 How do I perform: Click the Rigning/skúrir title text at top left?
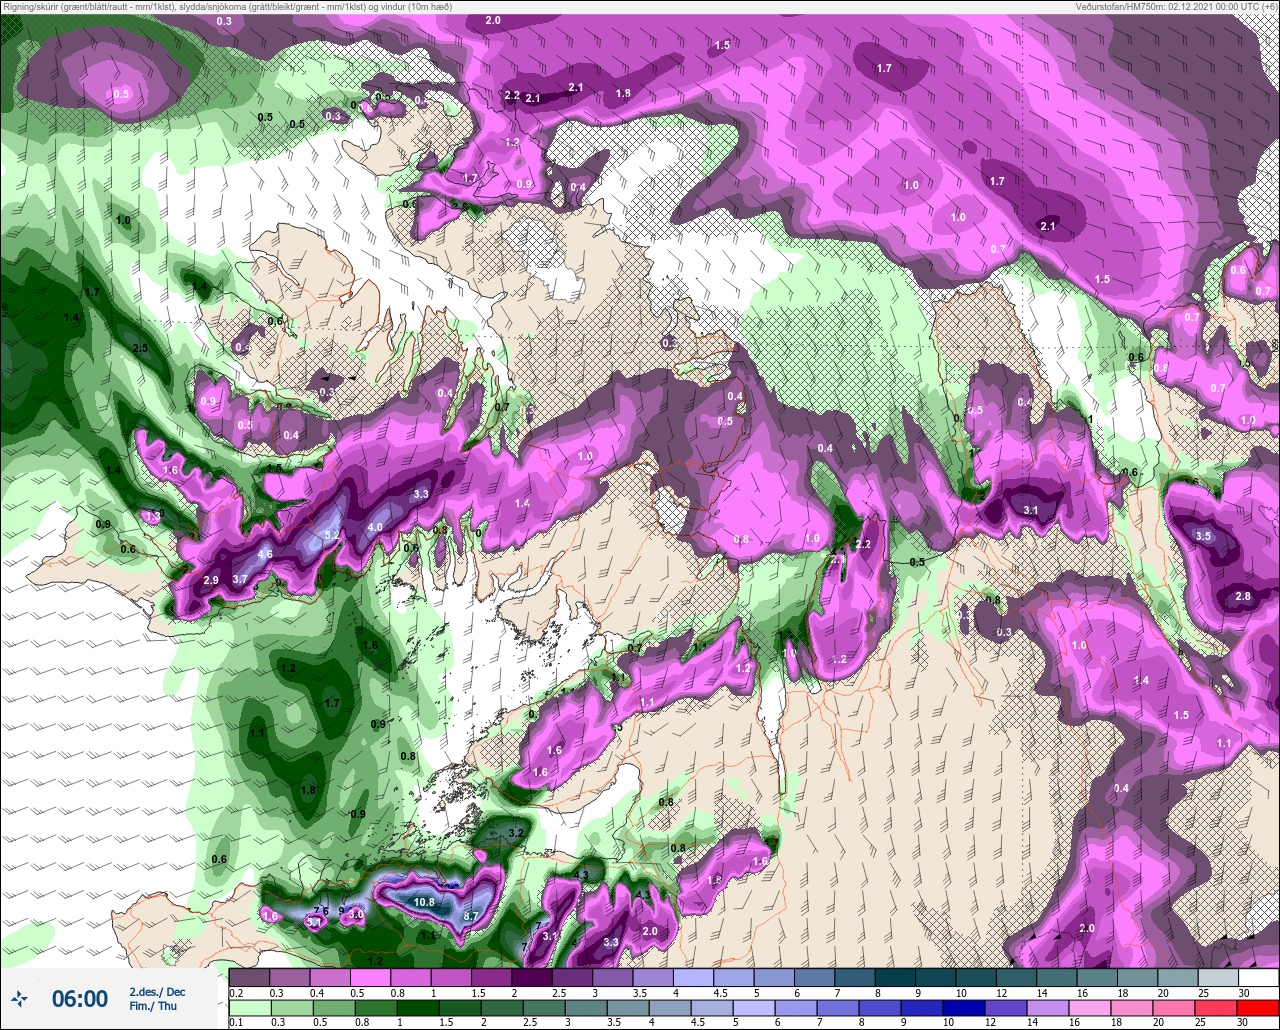tap(227, 7)
